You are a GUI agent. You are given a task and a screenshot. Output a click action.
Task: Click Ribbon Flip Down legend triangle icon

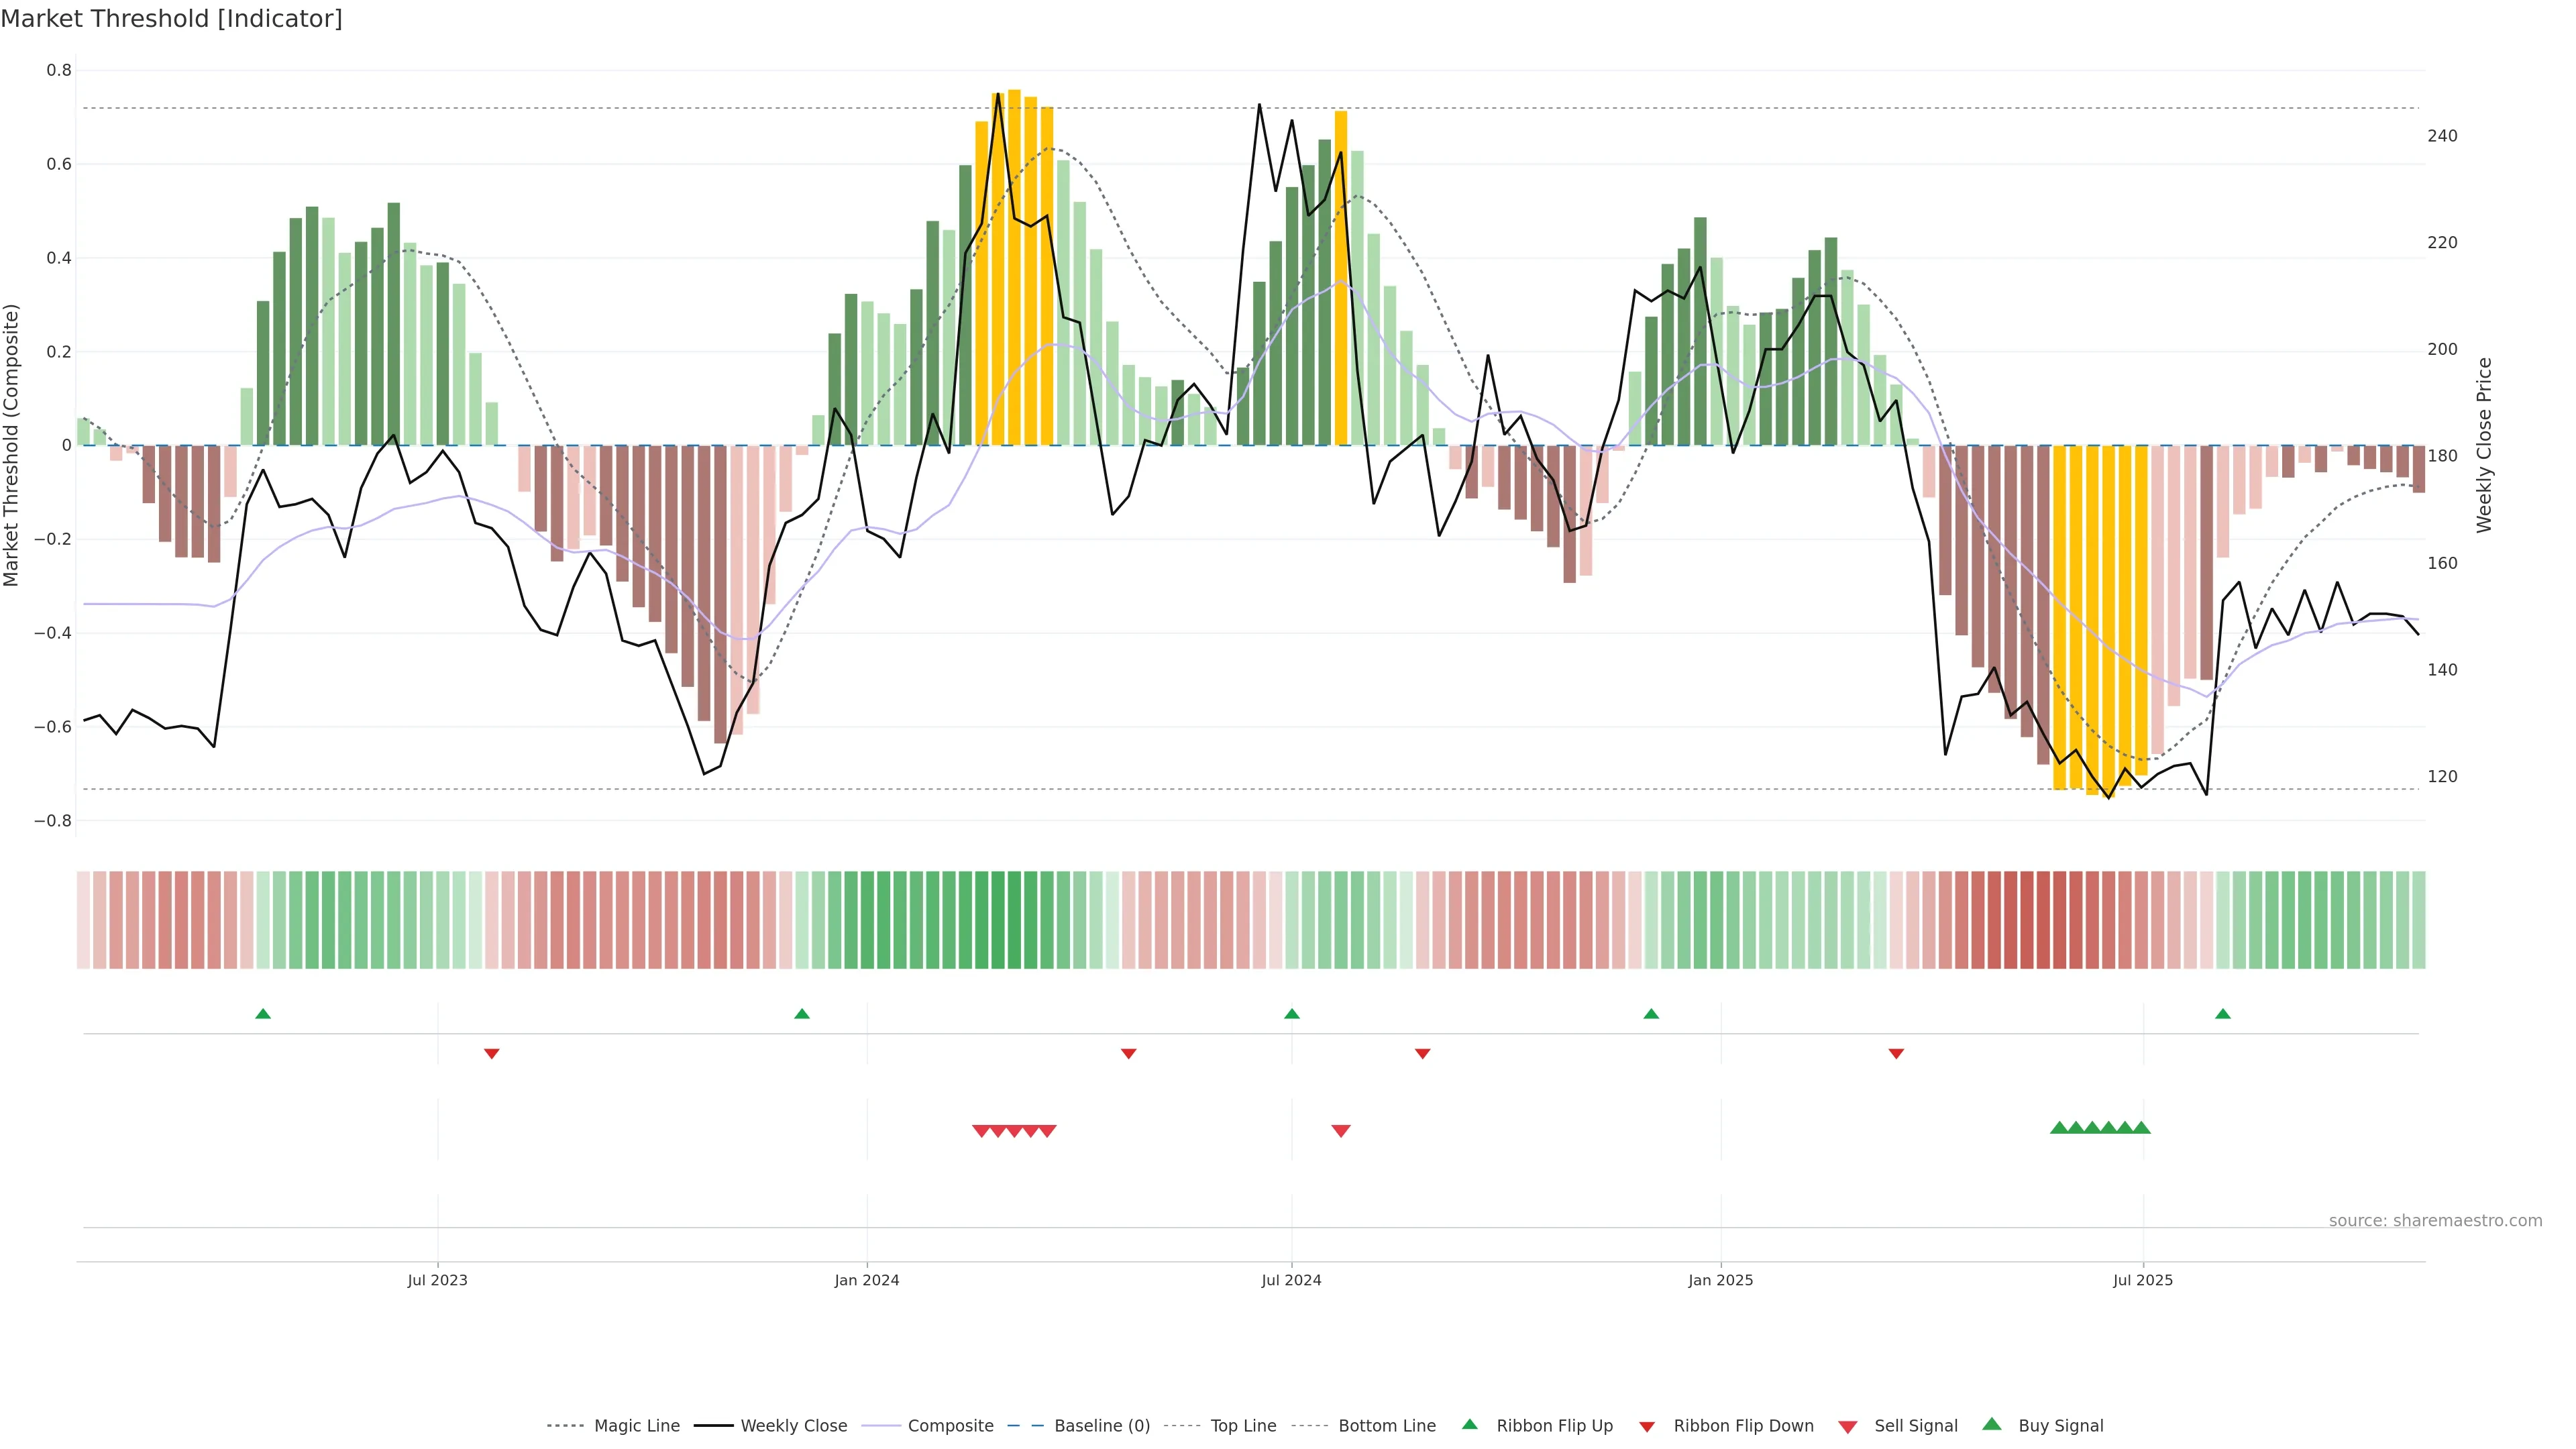click(1647, 1426)
